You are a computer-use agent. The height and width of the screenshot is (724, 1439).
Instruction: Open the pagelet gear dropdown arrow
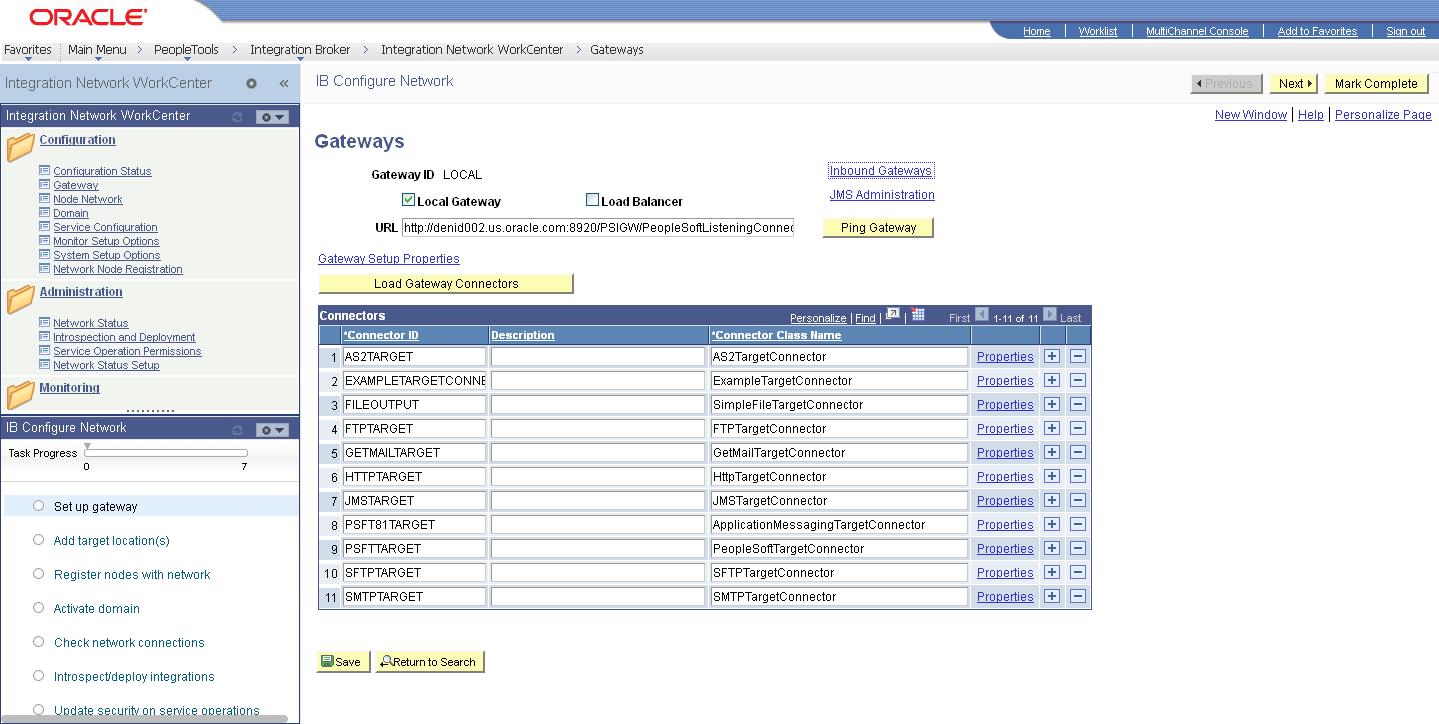[280, 117]
